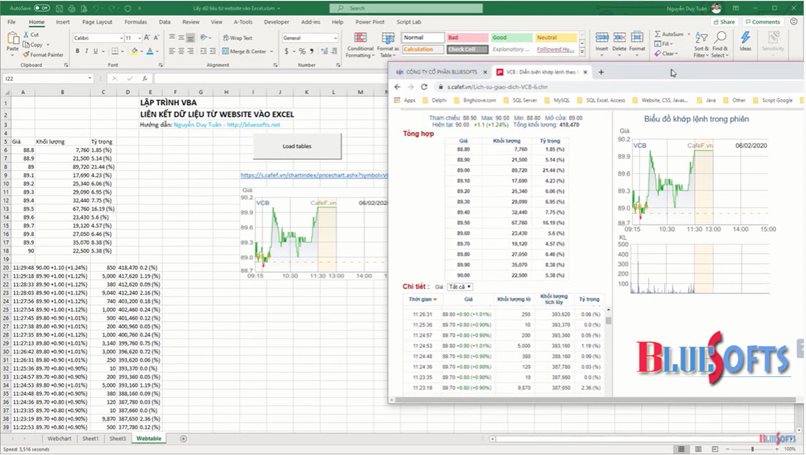Image resolution: width=806 pixels, height=455 pixels.
Task: Open new browser tab with plus
Action: (601, 72)
